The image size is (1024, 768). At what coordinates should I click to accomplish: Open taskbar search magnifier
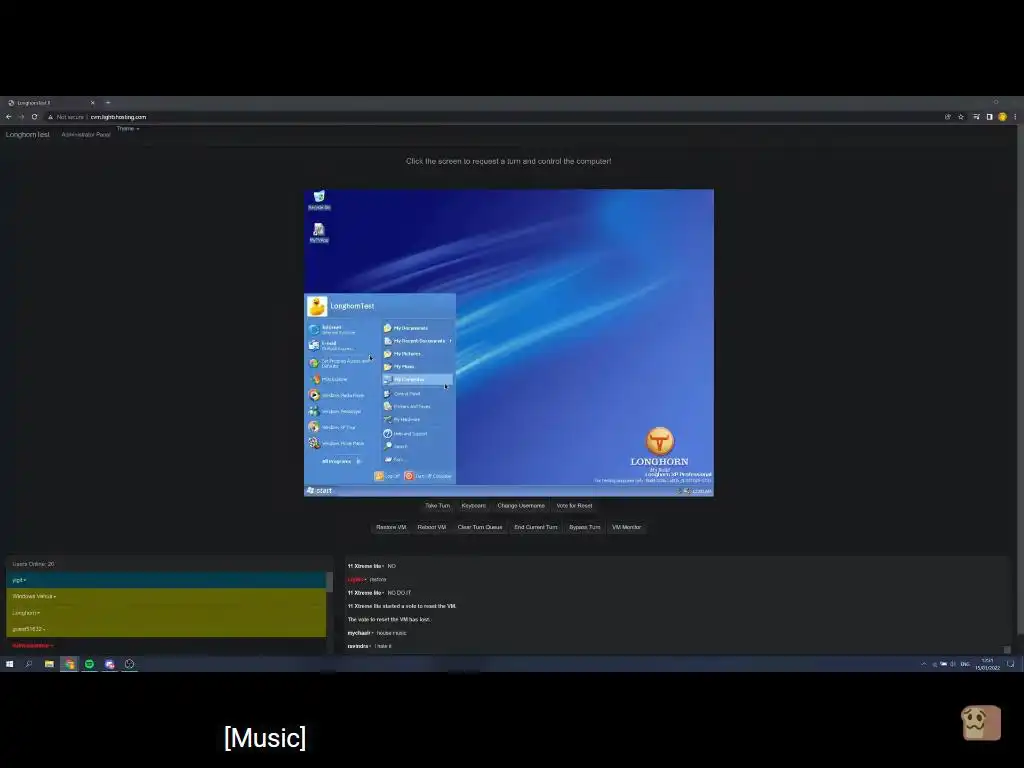click(29, 664)
